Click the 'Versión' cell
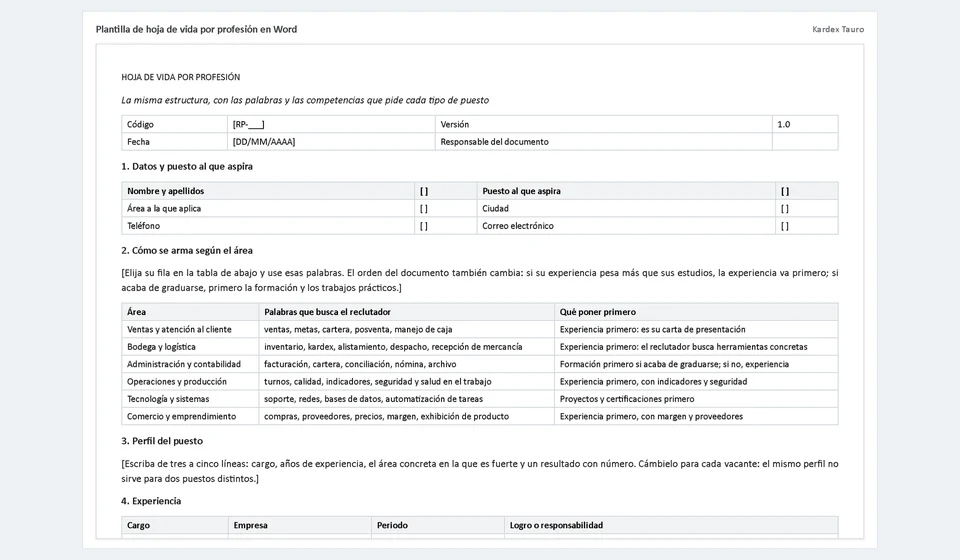This screenshot has height=560, width=960. pos(604,124)
